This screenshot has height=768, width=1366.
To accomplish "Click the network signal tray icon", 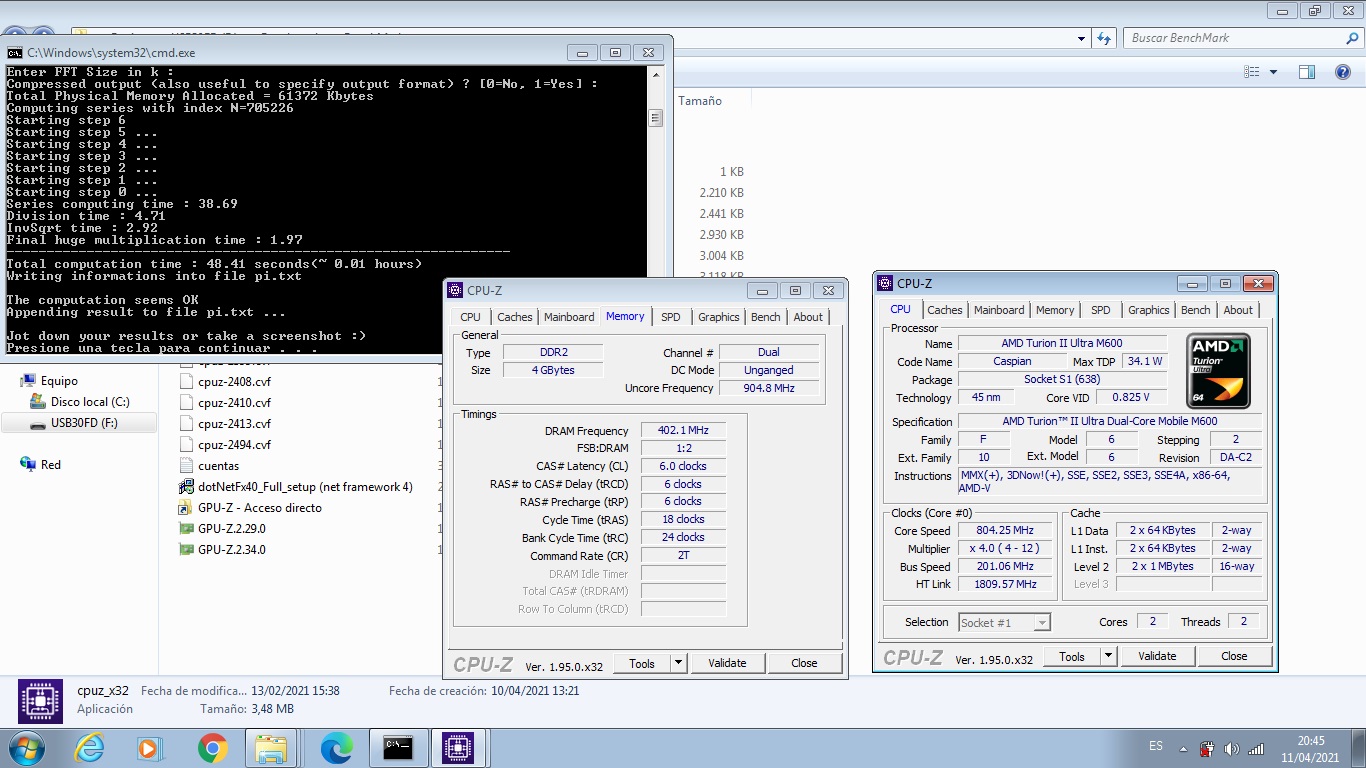I will tap(1256, 748).
